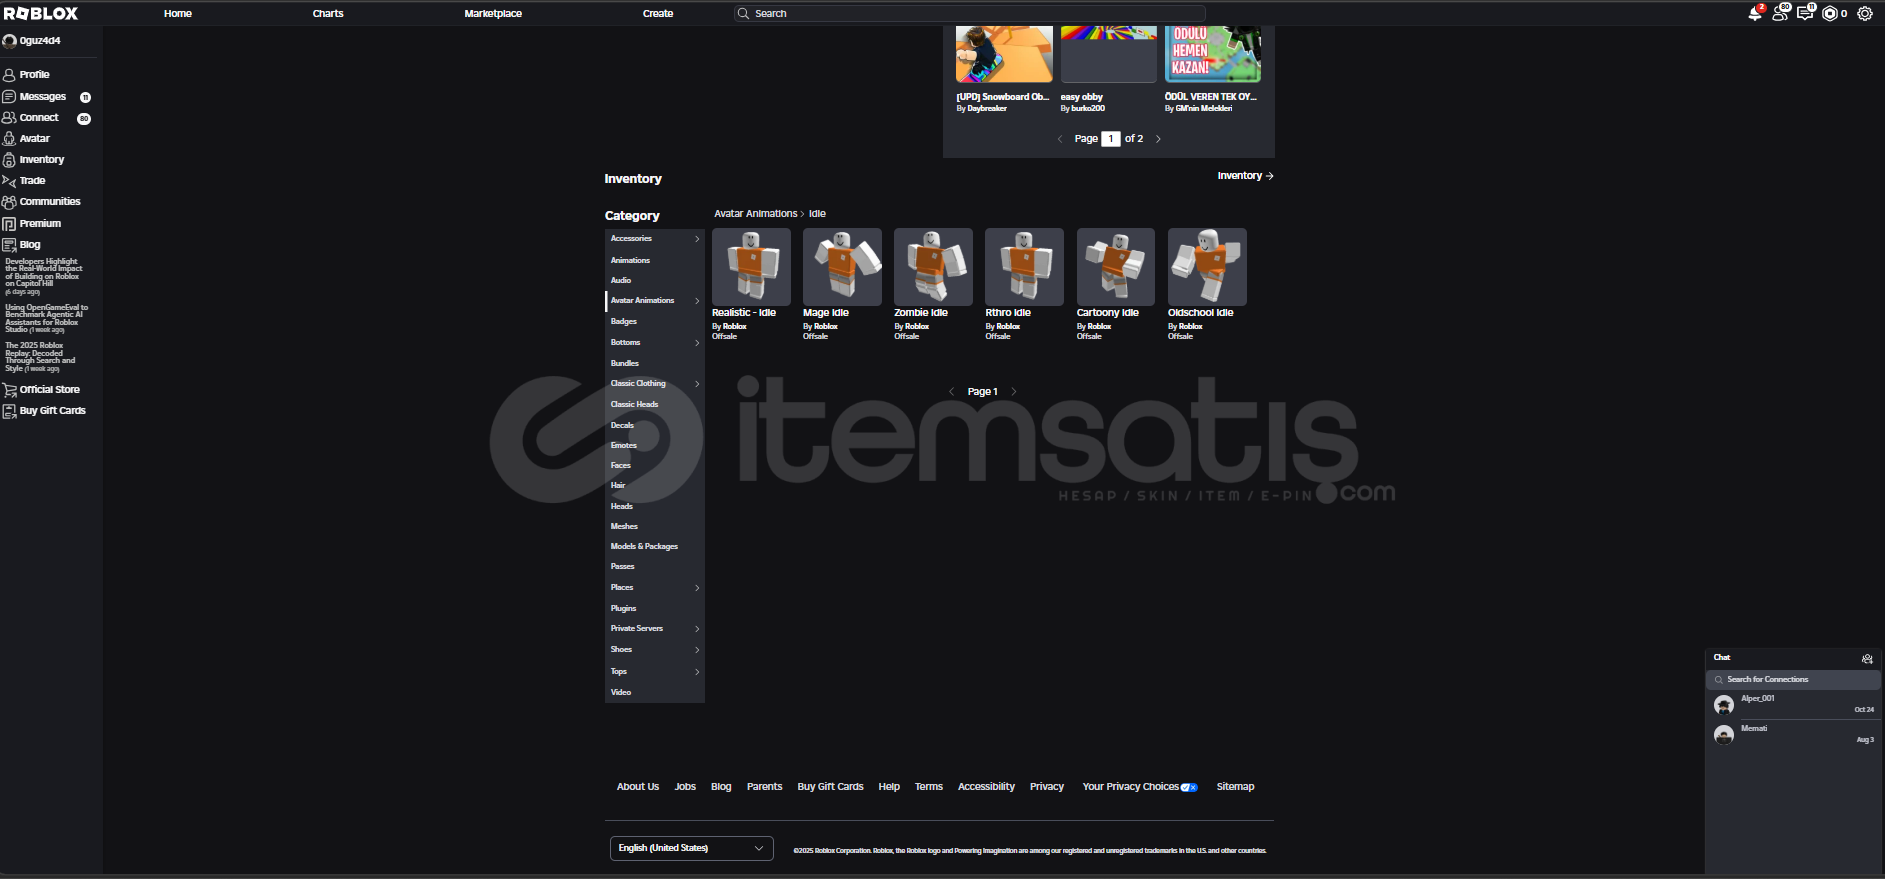
Task: Click the oguz4d4 avatar picture
Action: 10,41
